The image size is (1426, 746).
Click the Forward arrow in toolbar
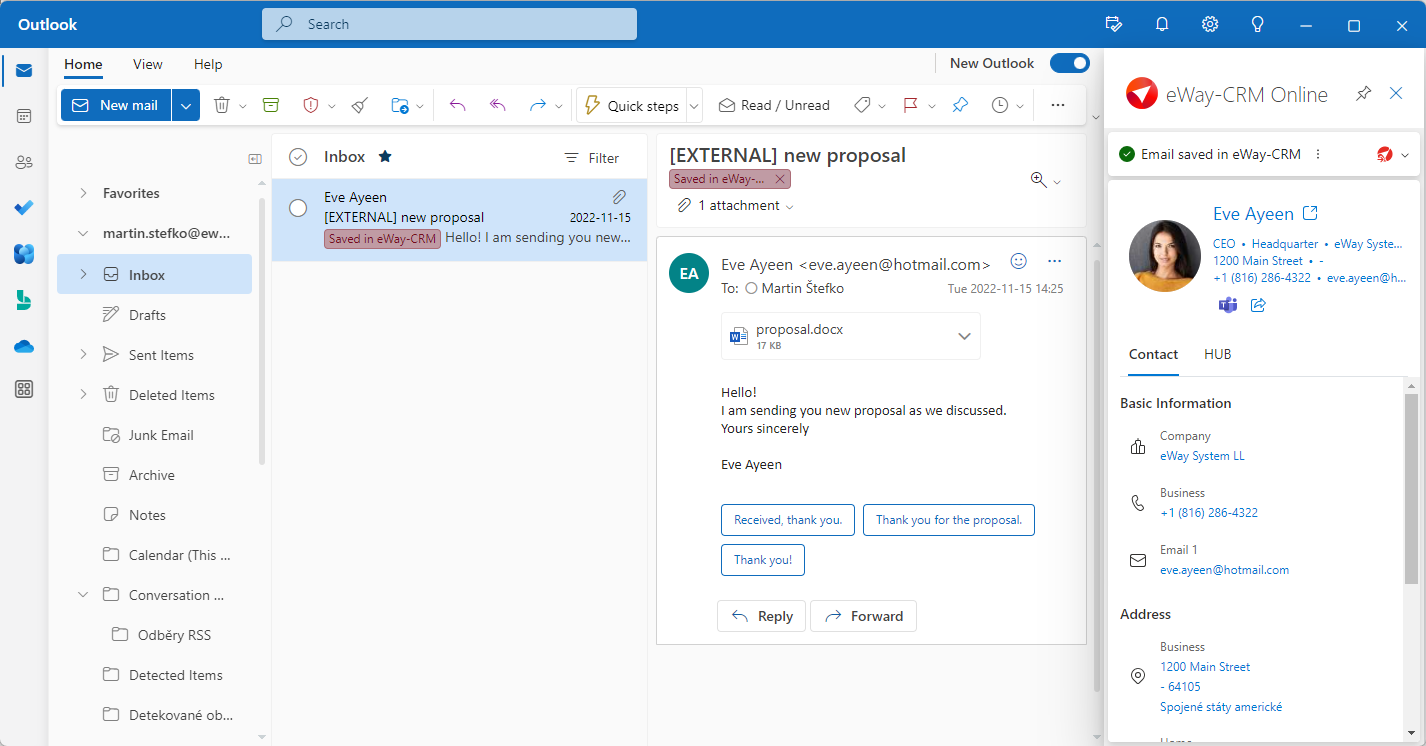click(x=538, y=105)
